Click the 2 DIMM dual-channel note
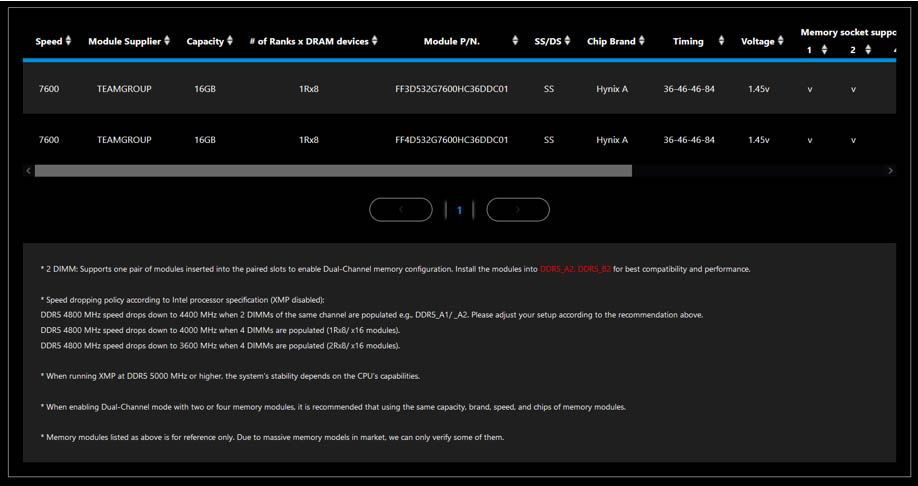Image resolution: width=918 pixels, height=486 pixels. click(x=395, y=269)
